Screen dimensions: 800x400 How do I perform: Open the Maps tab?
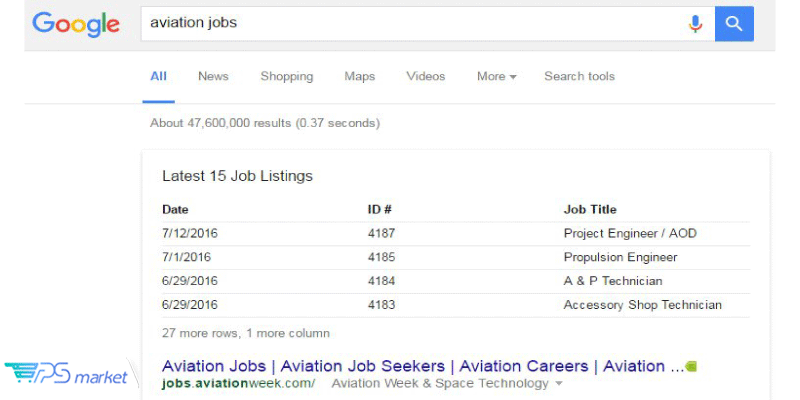[x=360, y=77]
